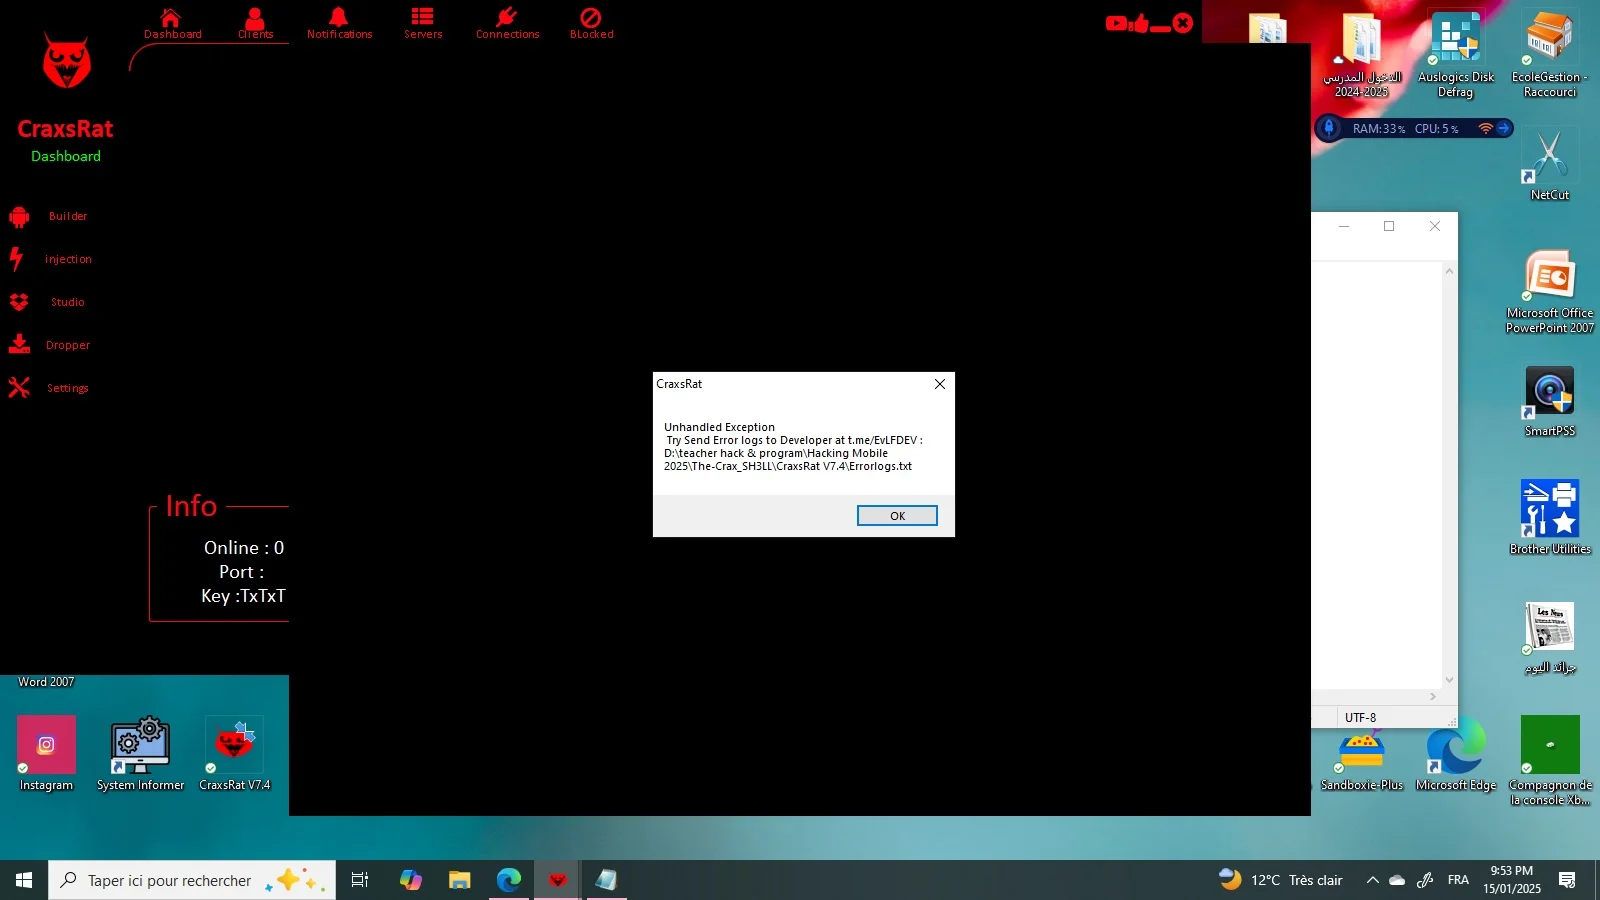Close the CraxsRat error dialog

click(940, 384)
